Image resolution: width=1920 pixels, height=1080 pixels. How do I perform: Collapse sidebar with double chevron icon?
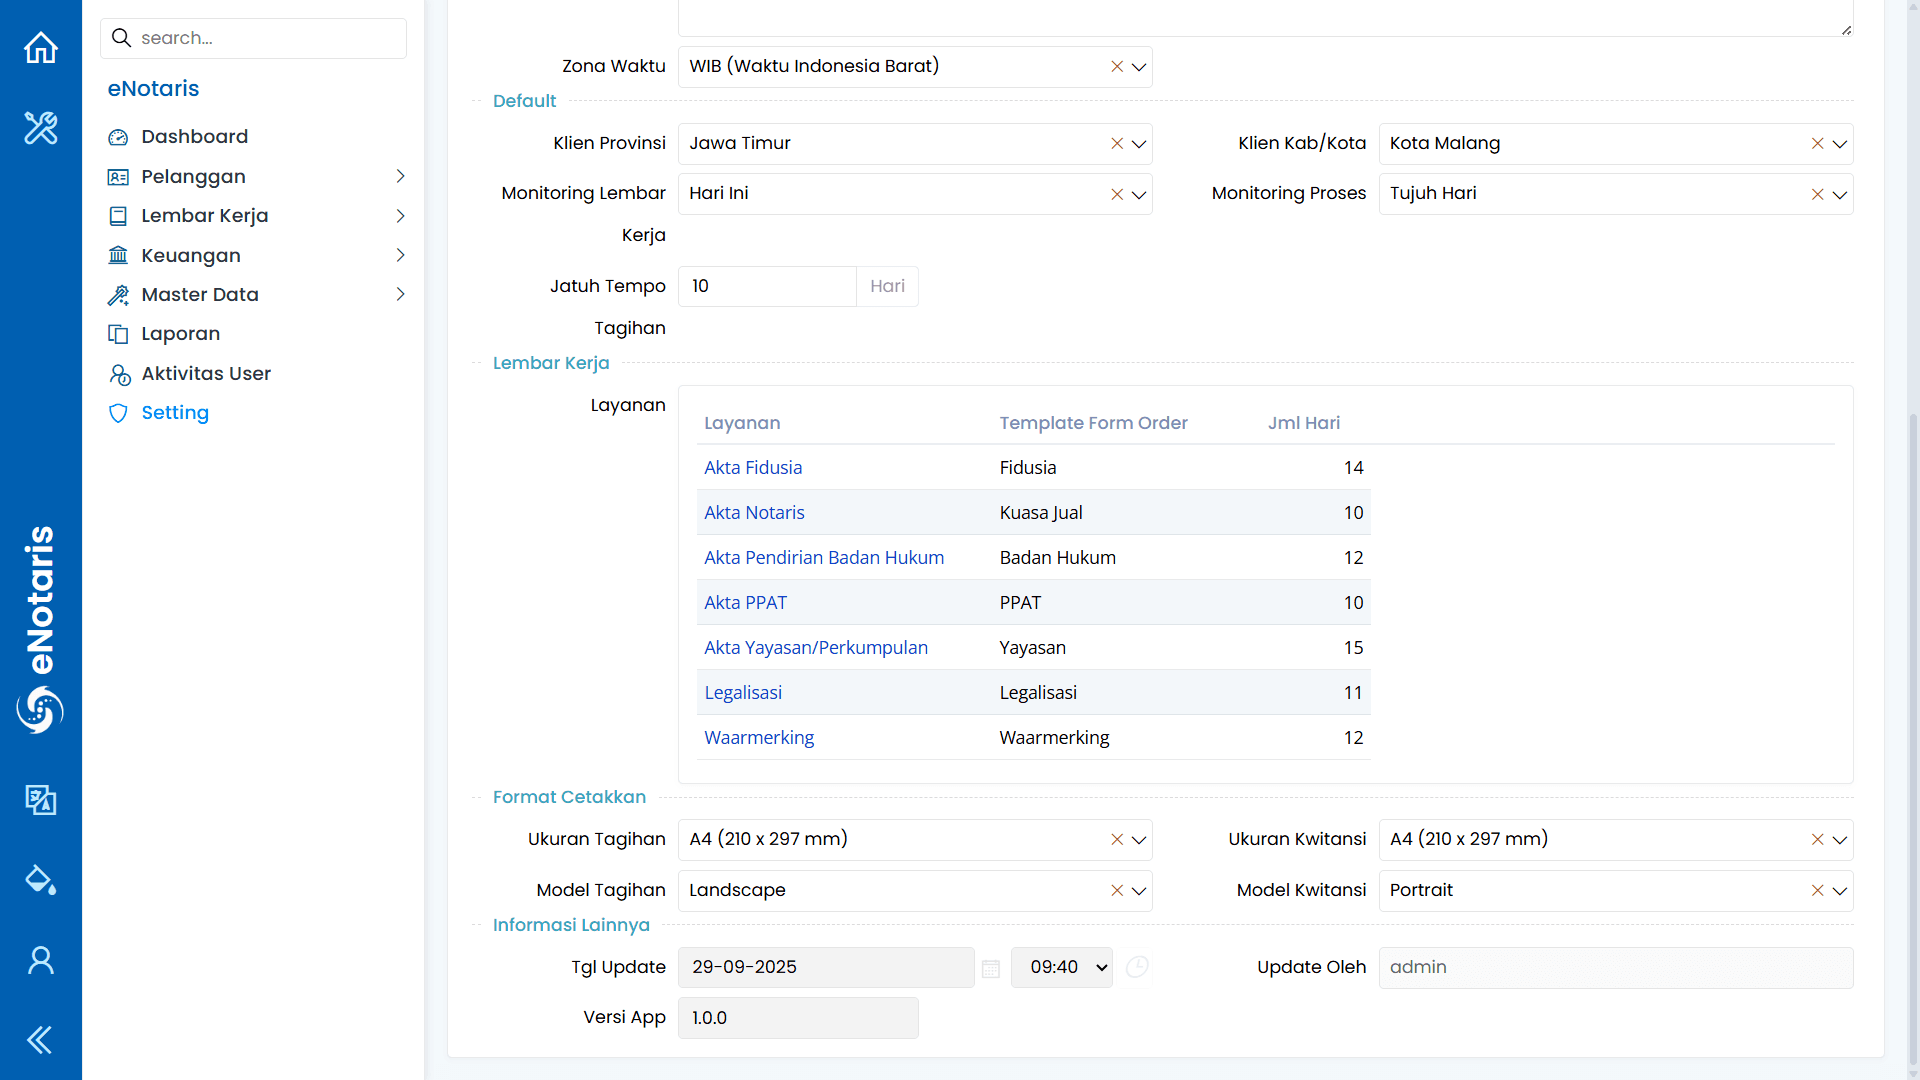coord(40,1040)
